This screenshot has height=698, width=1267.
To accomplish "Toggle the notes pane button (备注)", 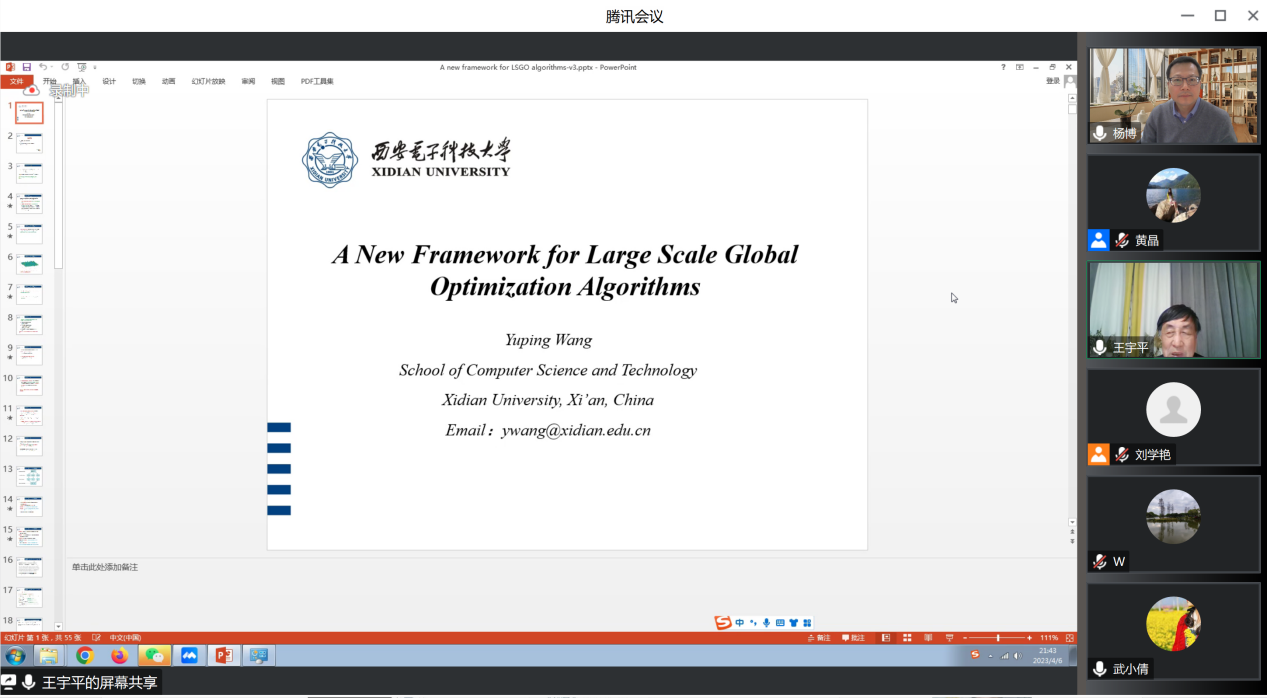I will (818, 638).
